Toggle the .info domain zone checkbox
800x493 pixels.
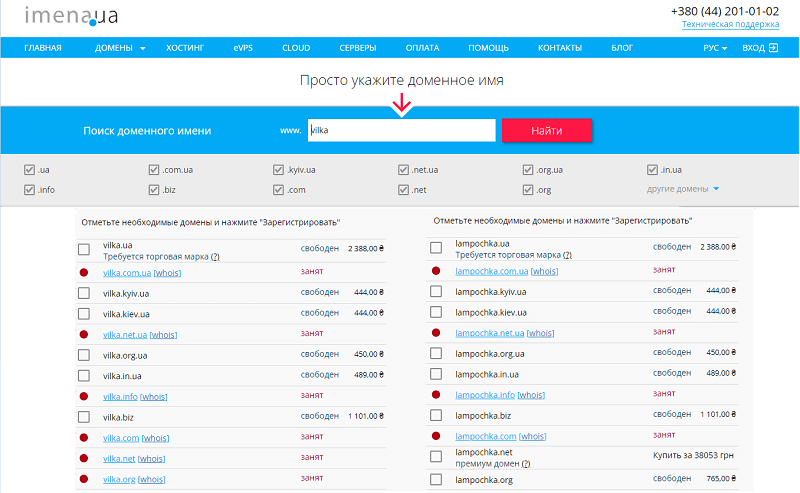(29, 190)
